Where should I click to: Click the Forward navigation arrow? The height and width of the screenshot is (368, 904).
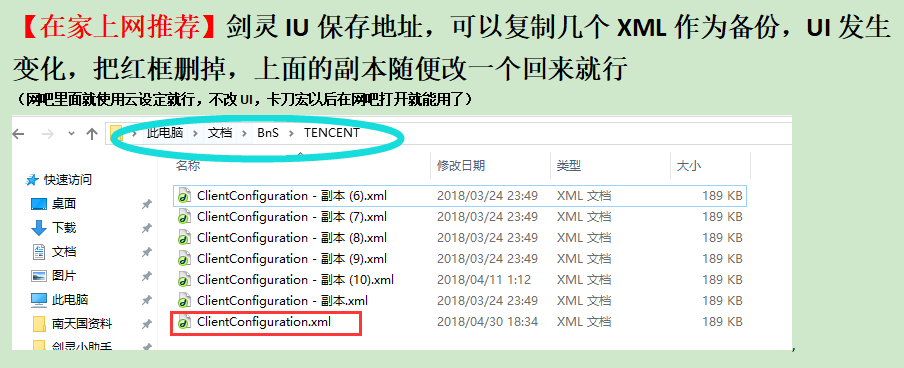coord(48,134)
